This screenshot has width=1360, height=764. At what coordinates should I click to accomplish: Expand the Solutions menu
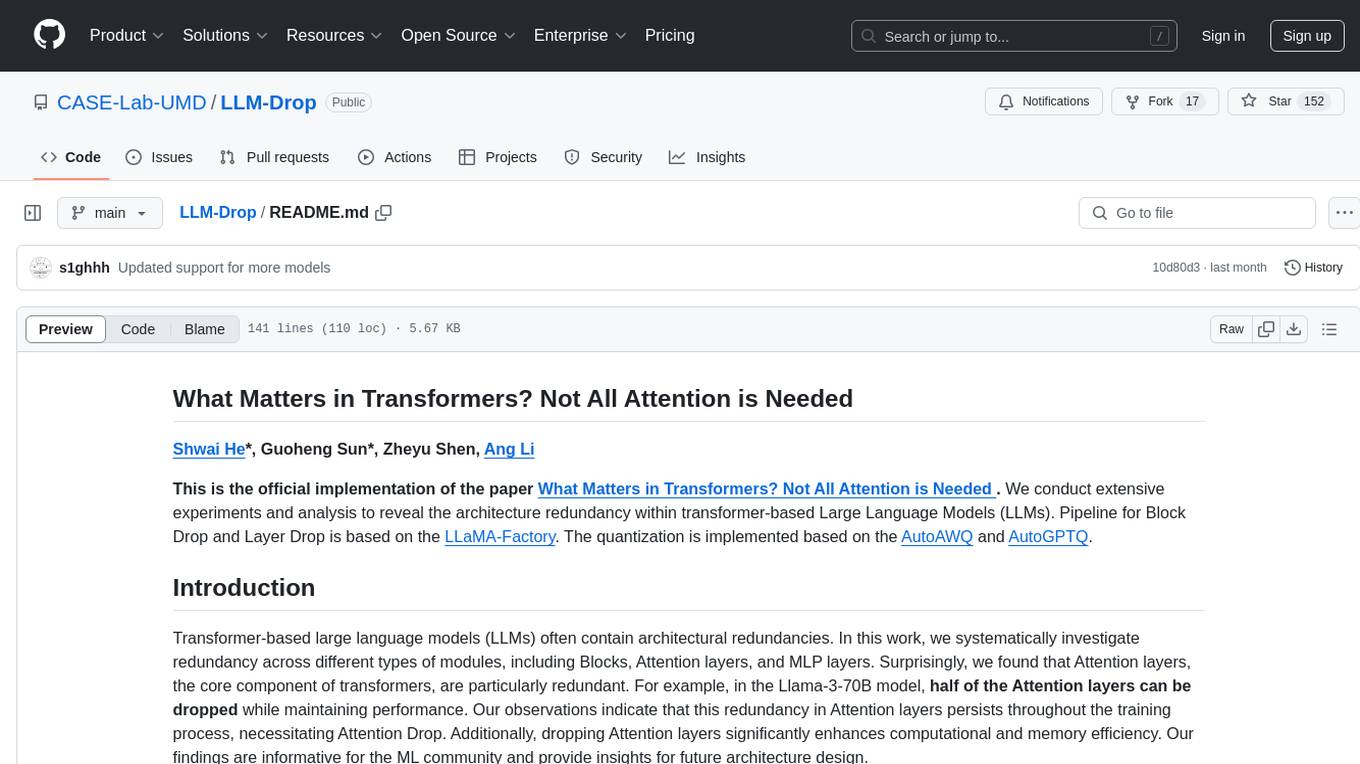tap(225, 35)
